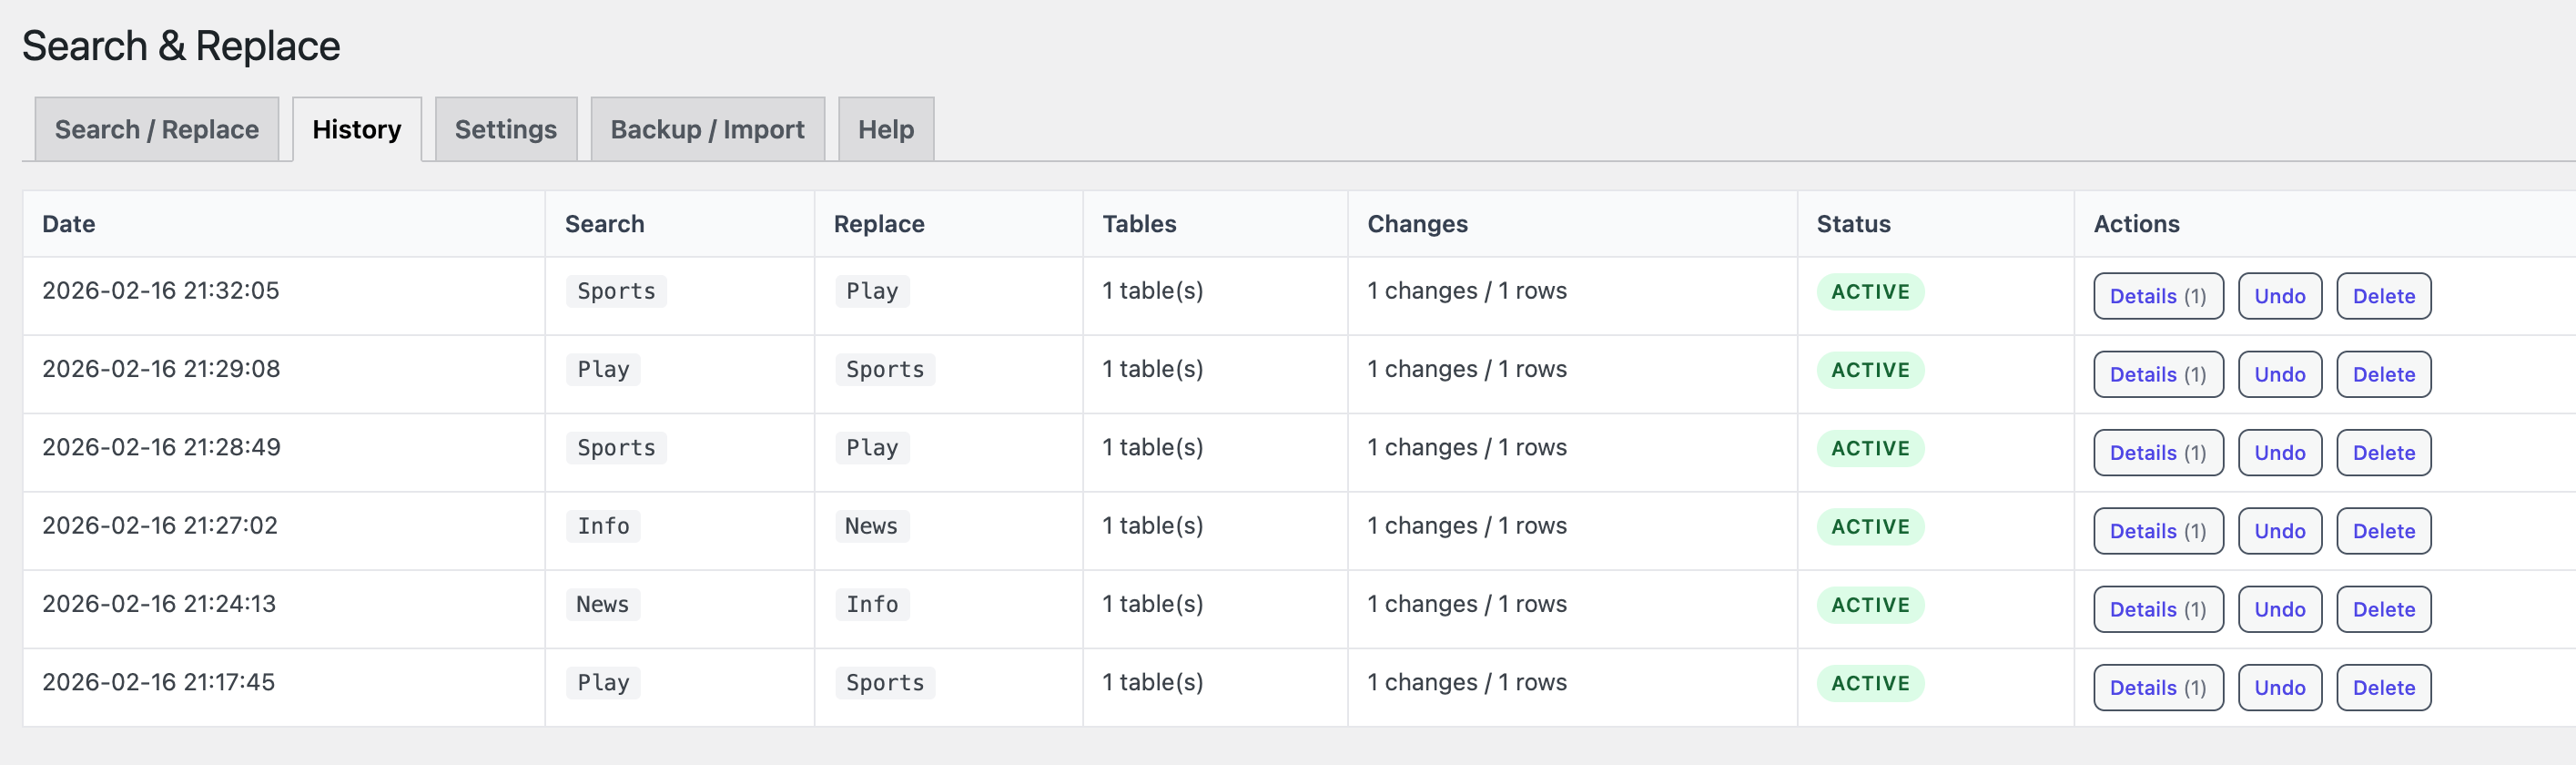
Task: Switch to the Settings tab
Action: (x=505, y=129)
